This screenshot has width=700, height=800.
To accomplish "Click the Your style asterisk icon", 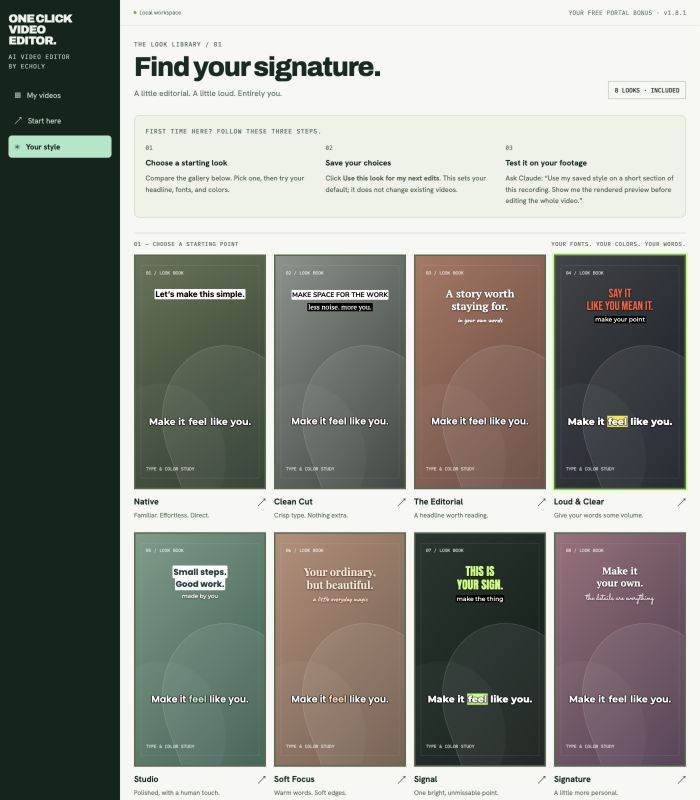I will click(17, 147).
